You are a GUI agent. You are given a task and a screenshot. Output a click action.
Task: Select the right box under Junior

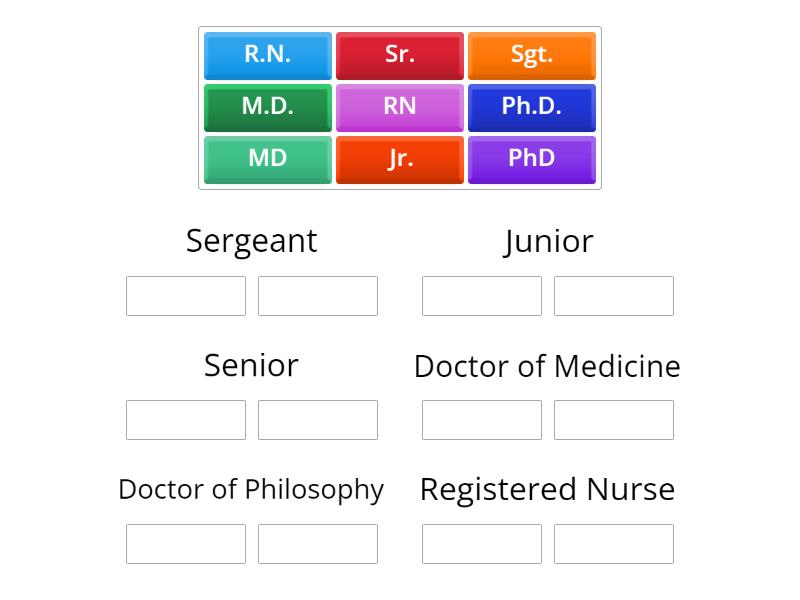tap(614, 296)
